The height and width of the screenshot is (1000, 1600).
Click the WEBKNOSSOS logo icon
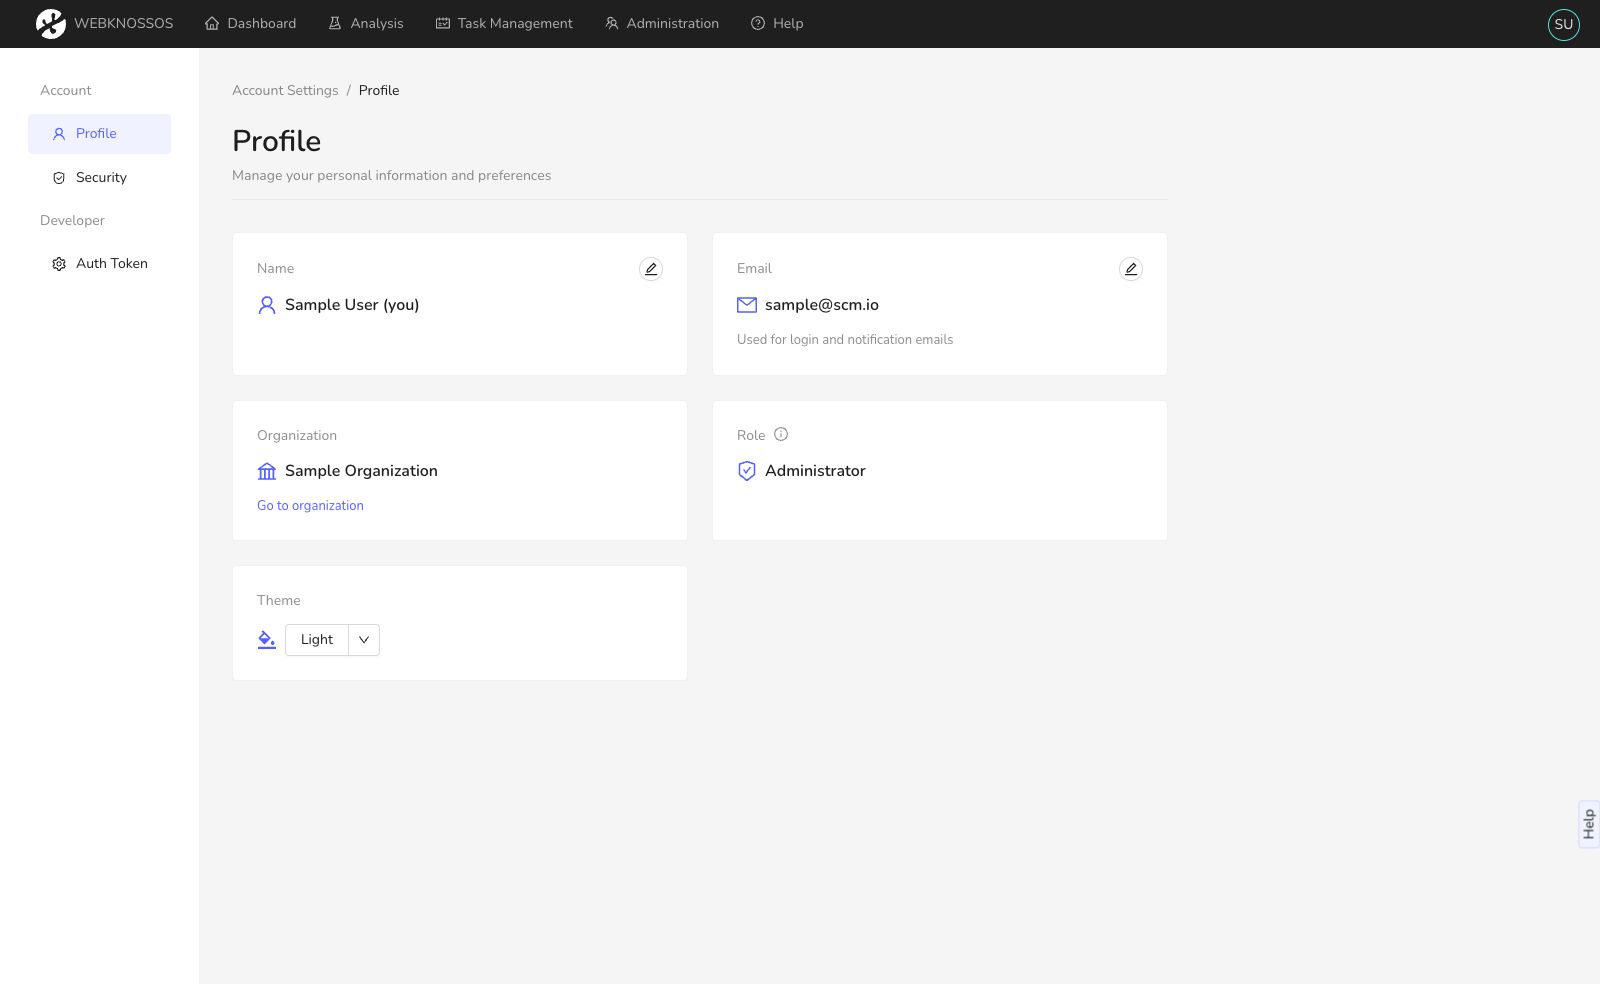pyautogui.click(x=50, y=23)
